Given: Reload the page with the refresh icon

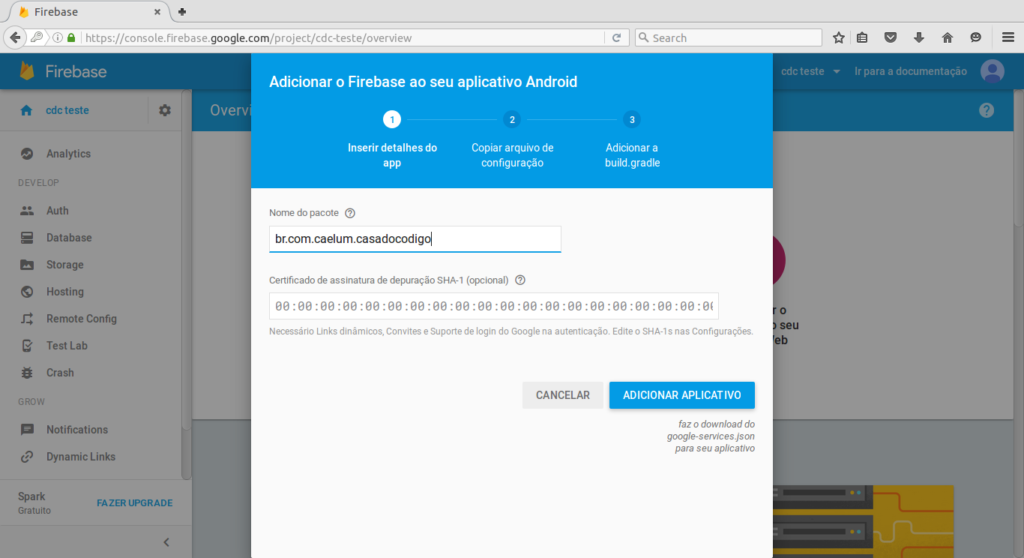Looking at the screenshot, I should pos(616,38).
